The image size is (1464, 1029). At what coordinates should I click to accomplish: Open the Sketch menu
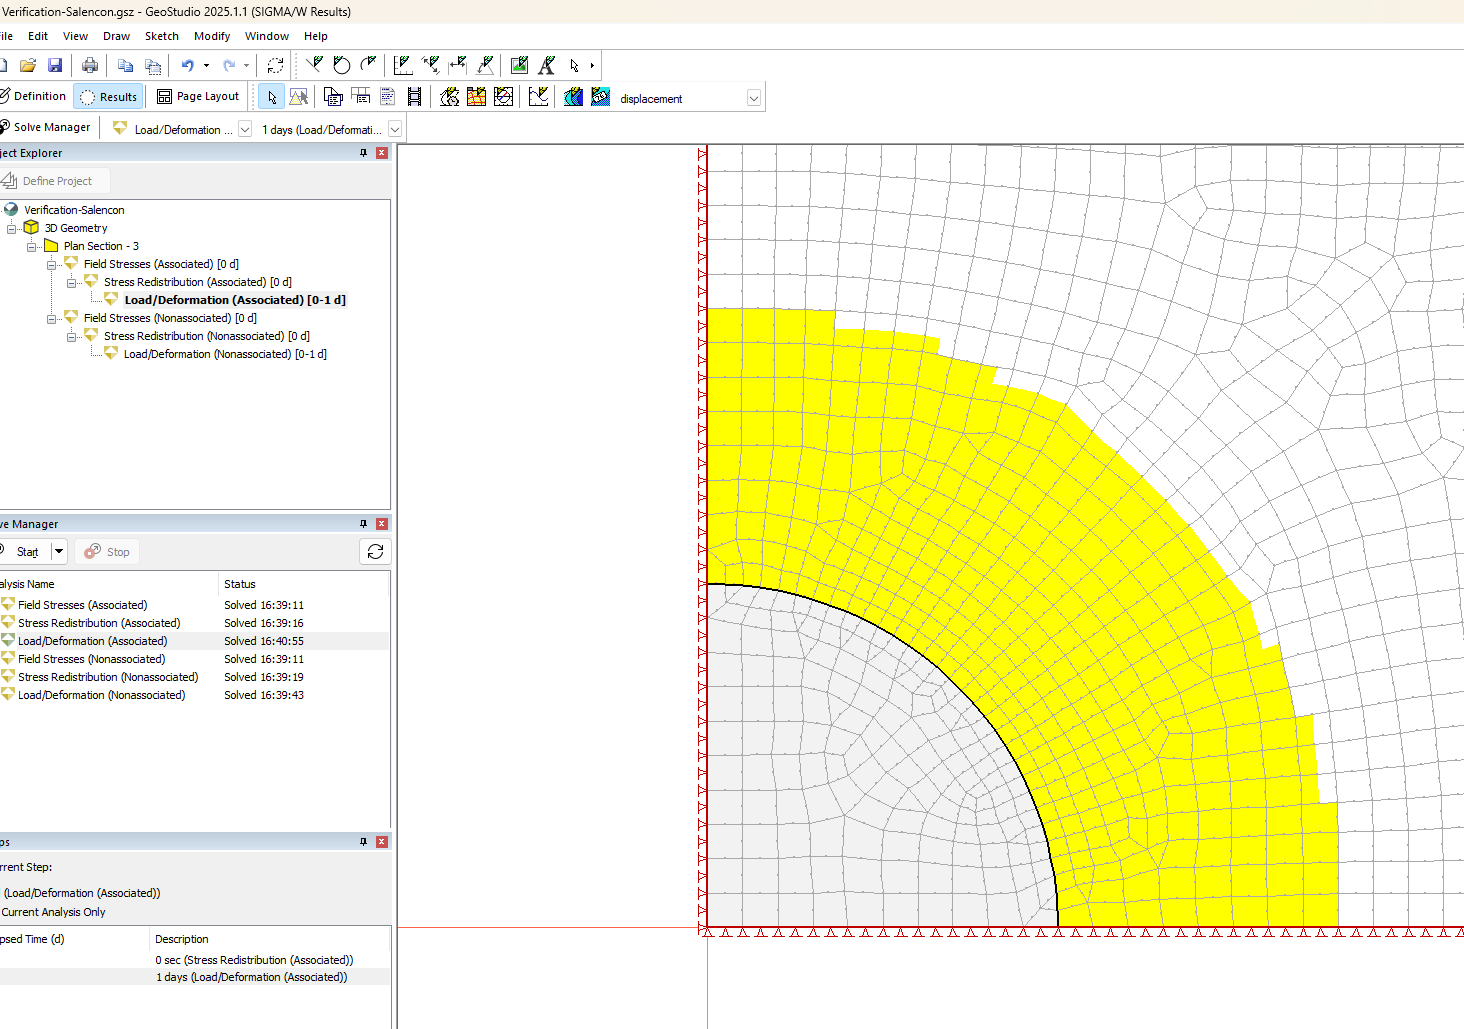(x=161, y=36)
